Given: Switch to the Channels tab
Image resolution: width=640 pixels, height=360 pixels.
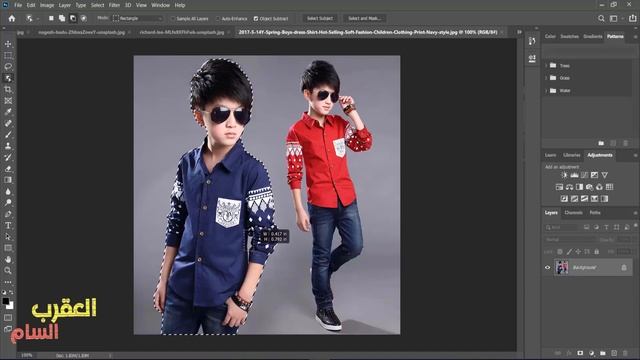Looking at the screenshot, I should pyautogui.click(x=573, y=213).
